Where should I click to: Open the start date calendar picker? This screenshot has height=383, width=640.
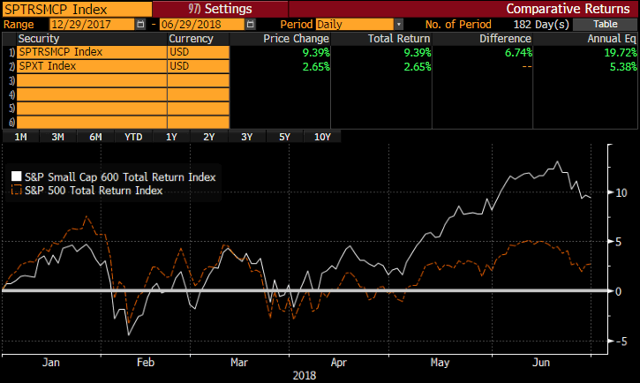tap(140, 24)
